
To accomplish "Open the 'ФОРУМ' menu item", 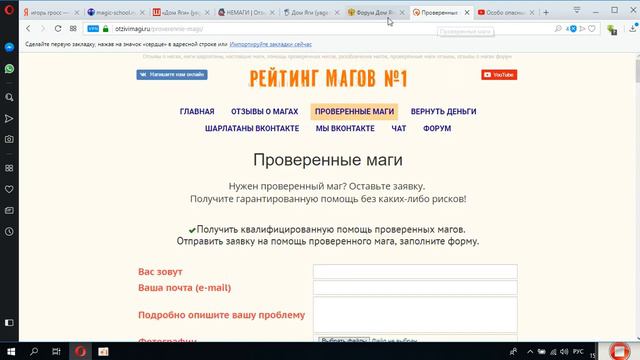I will click(437, 128).
